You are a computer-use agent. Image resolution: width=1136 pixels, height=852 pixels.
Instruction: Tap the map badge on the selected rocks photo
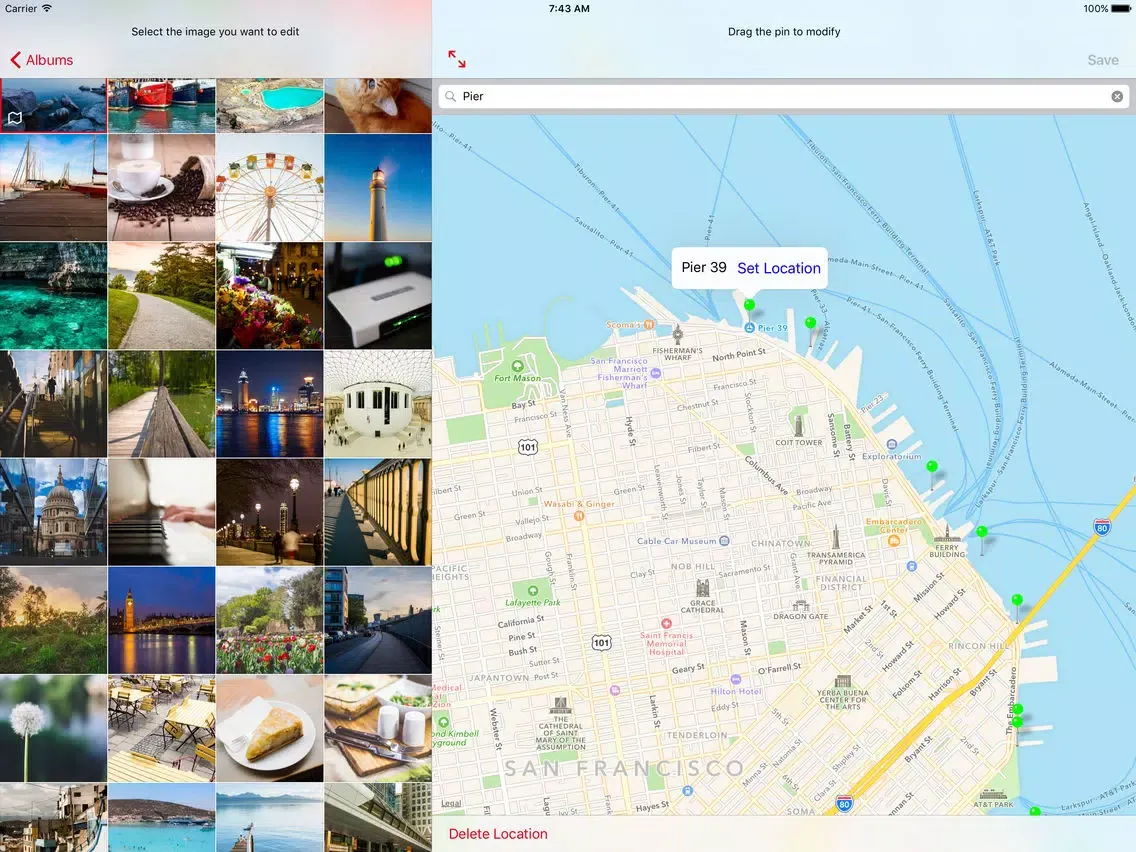tap(14, 117)
